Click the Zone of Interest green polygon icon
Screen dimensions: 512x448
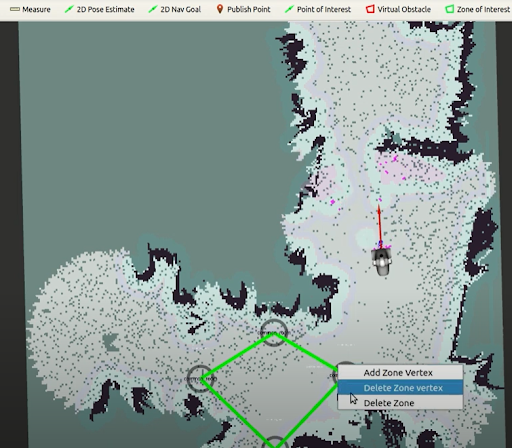click(x=449, y=9)
